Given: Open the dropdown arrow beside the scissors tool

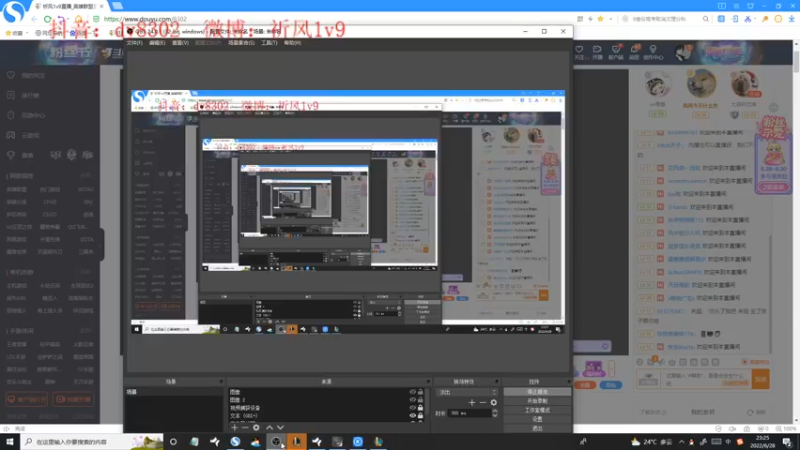Looking at the screenshot, I should (x=756, y=19).
